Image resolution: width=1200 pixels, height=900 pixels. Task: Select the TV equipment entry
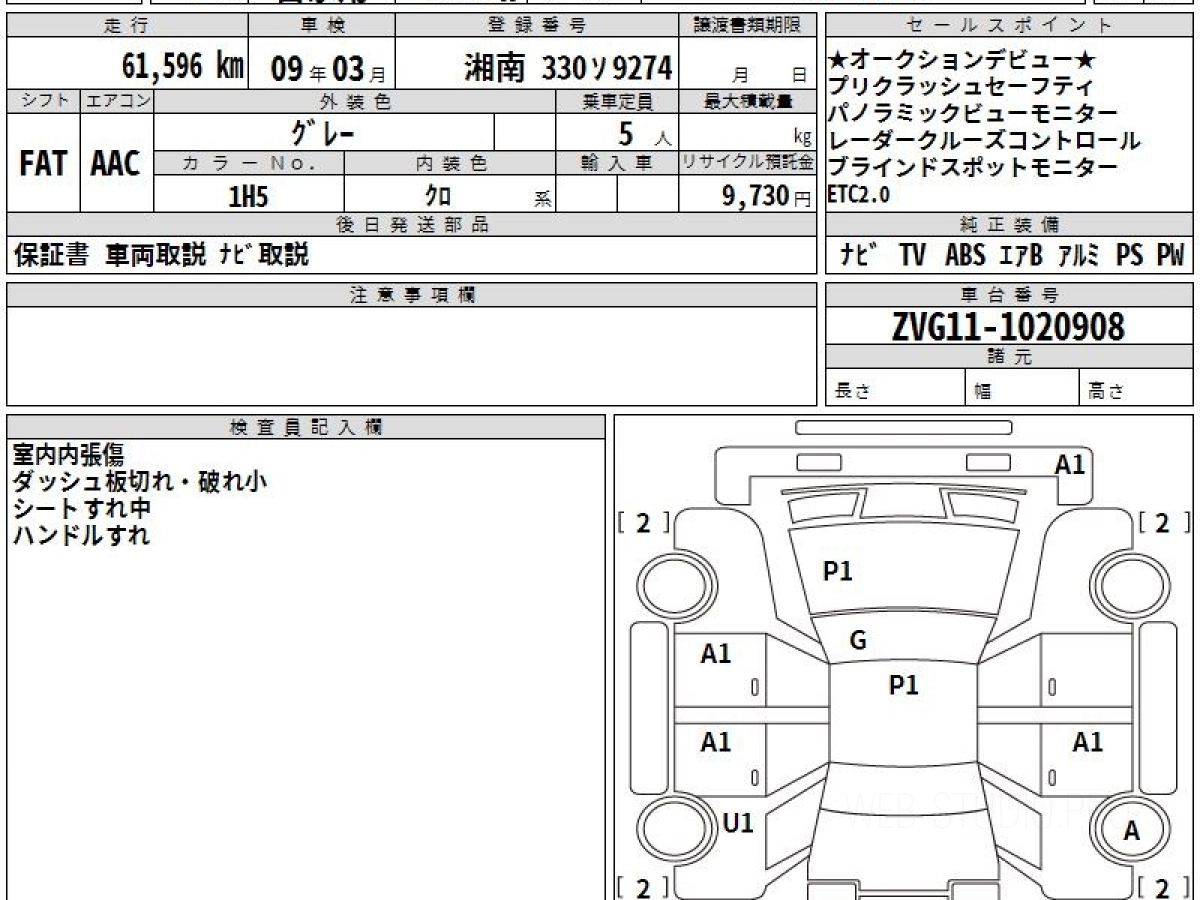(x=912, y=256)
